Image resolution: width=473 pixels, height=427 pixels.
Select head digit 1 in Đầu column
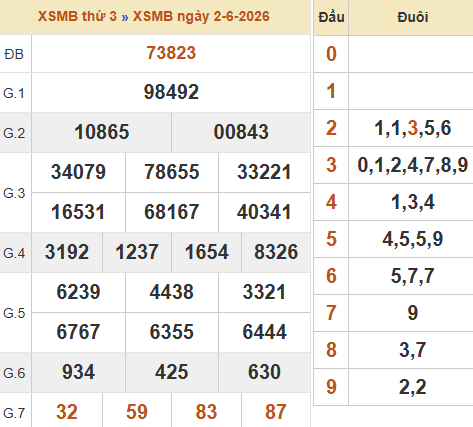[331, 91]
